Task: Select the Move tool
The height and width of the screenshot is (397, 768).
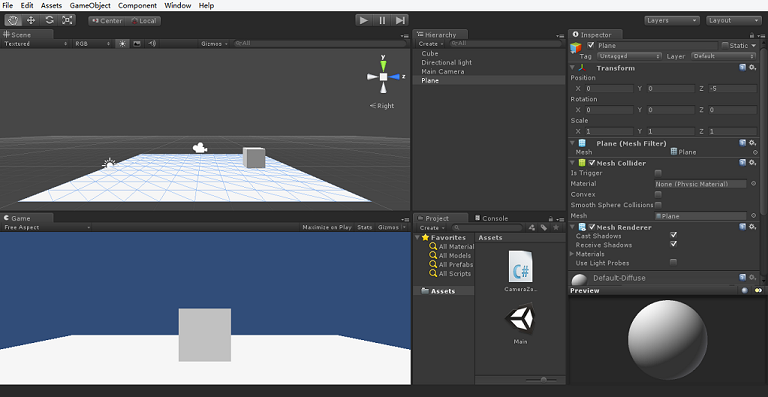Action: 31,20
